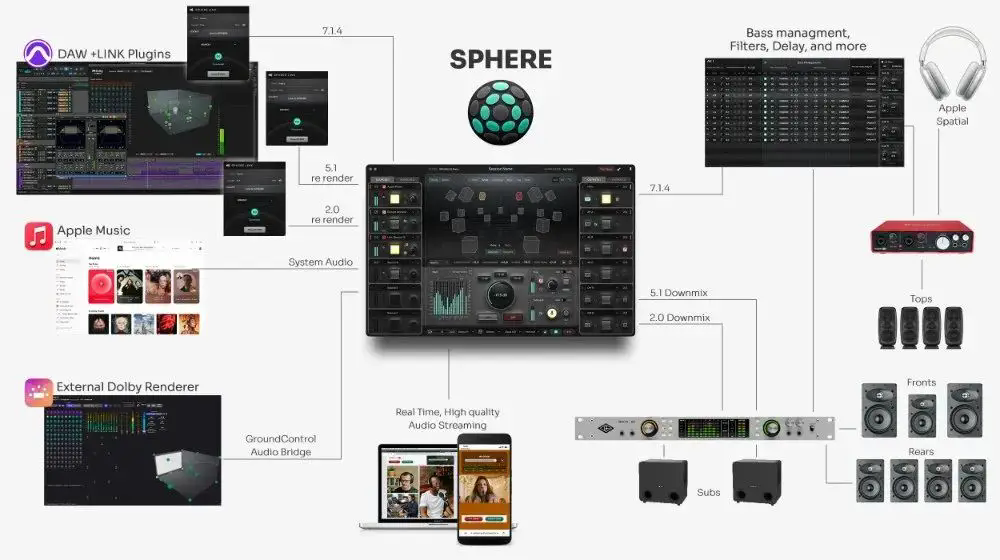This screenshot has width=1000, height=560.
Task: Open the Apple Music red app icon
Action: pos(38,236)
